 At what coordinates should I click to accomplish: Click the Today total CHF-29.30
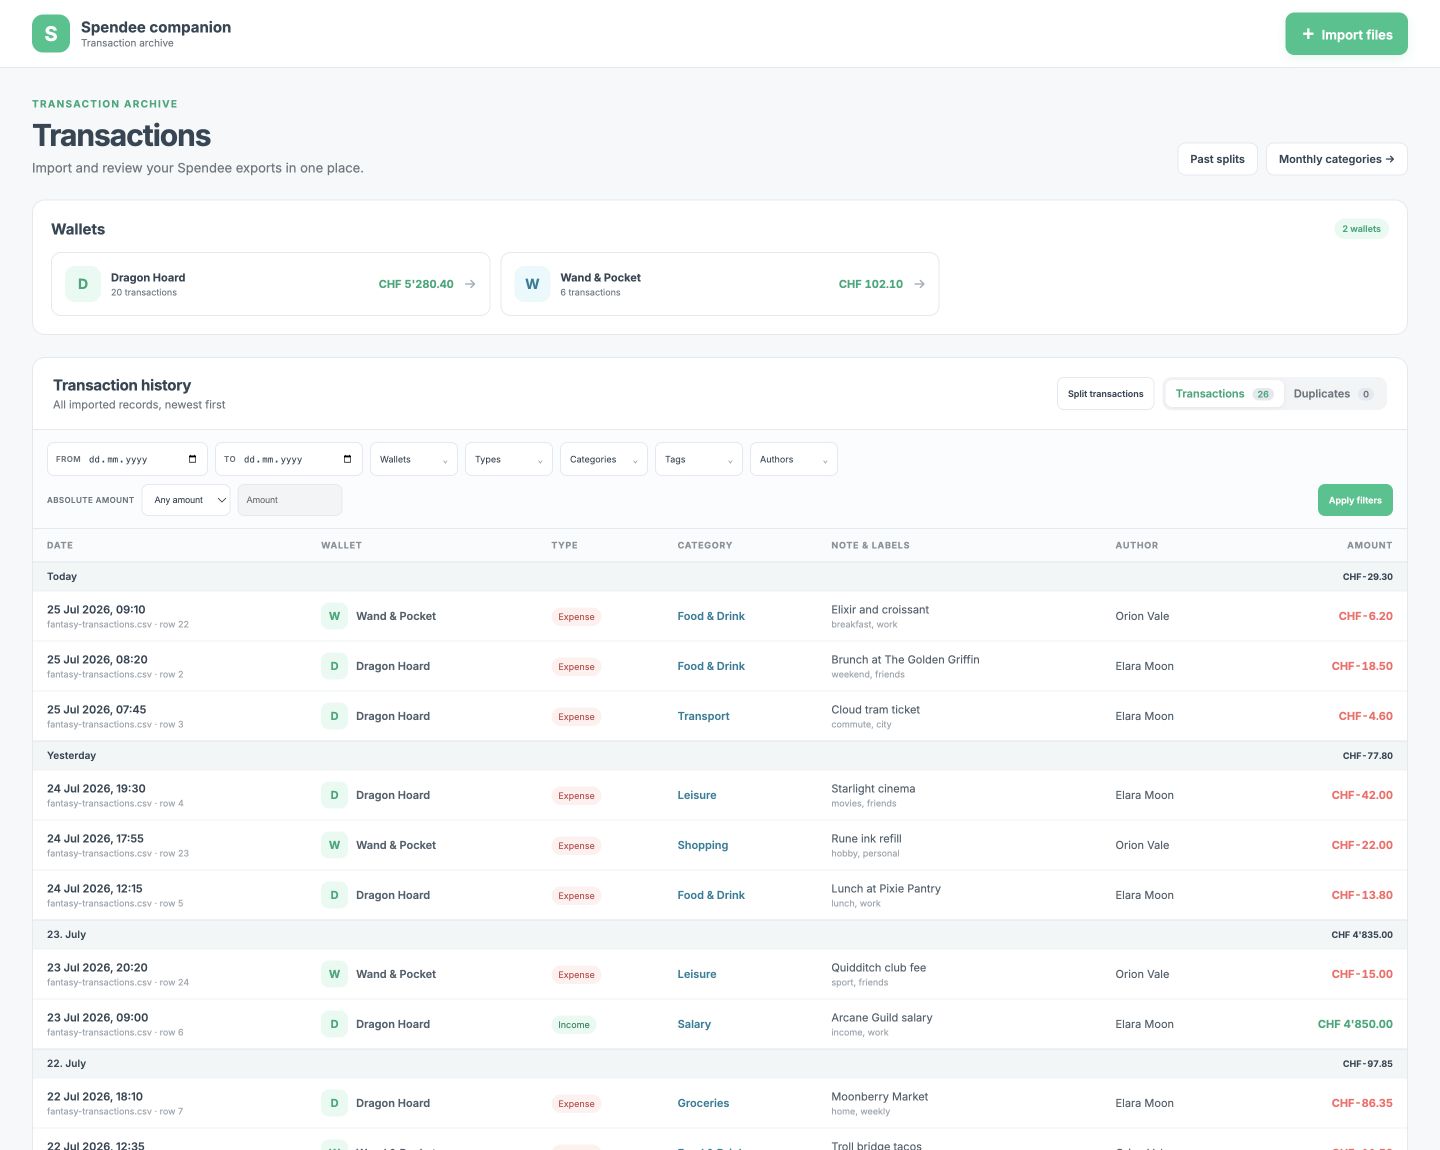tap(1367, 576)
